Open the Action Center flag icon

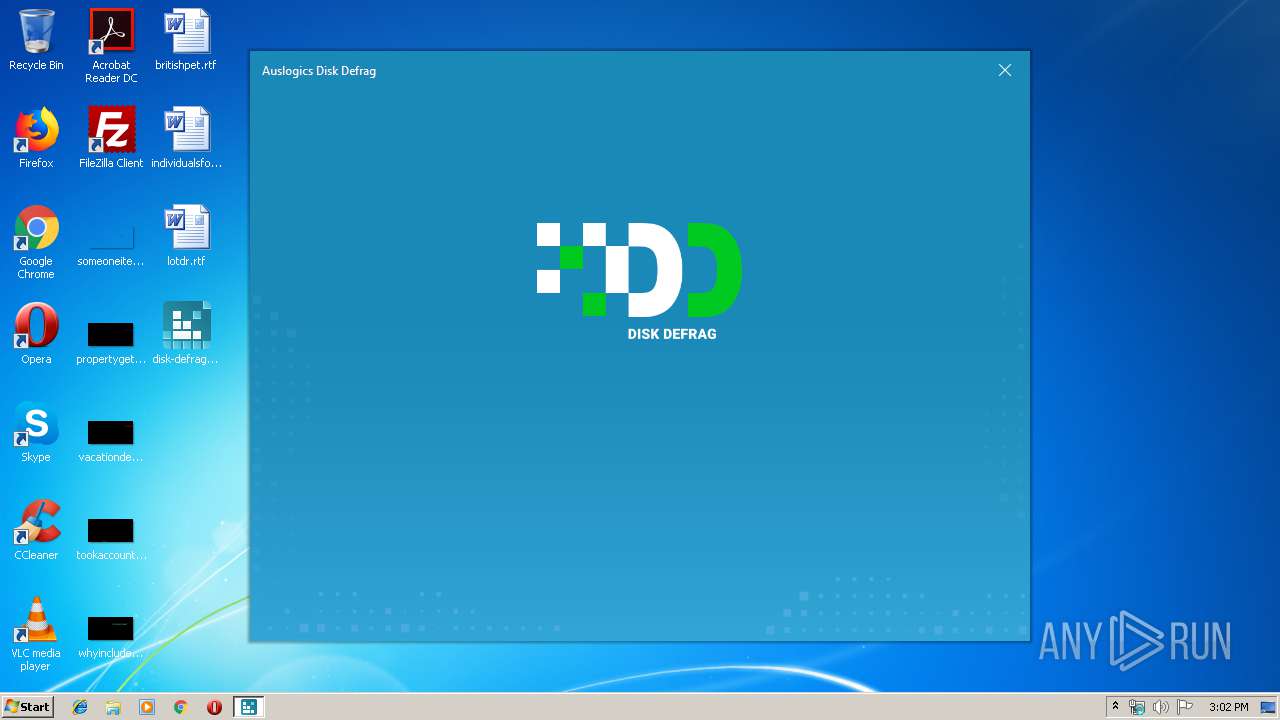click(1185, 707)
